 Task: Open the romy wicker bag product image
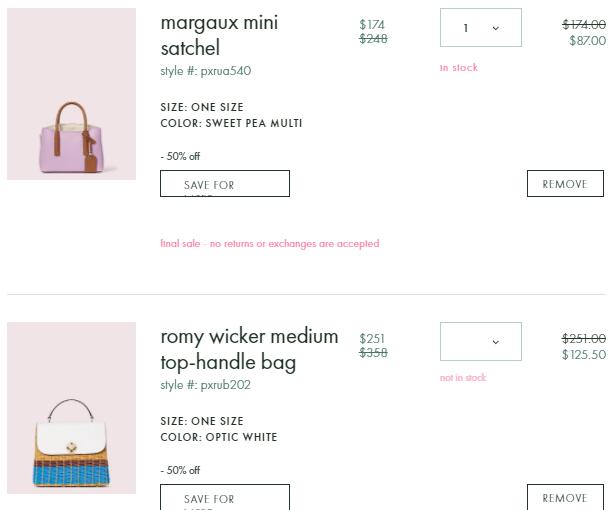point(71,408)
